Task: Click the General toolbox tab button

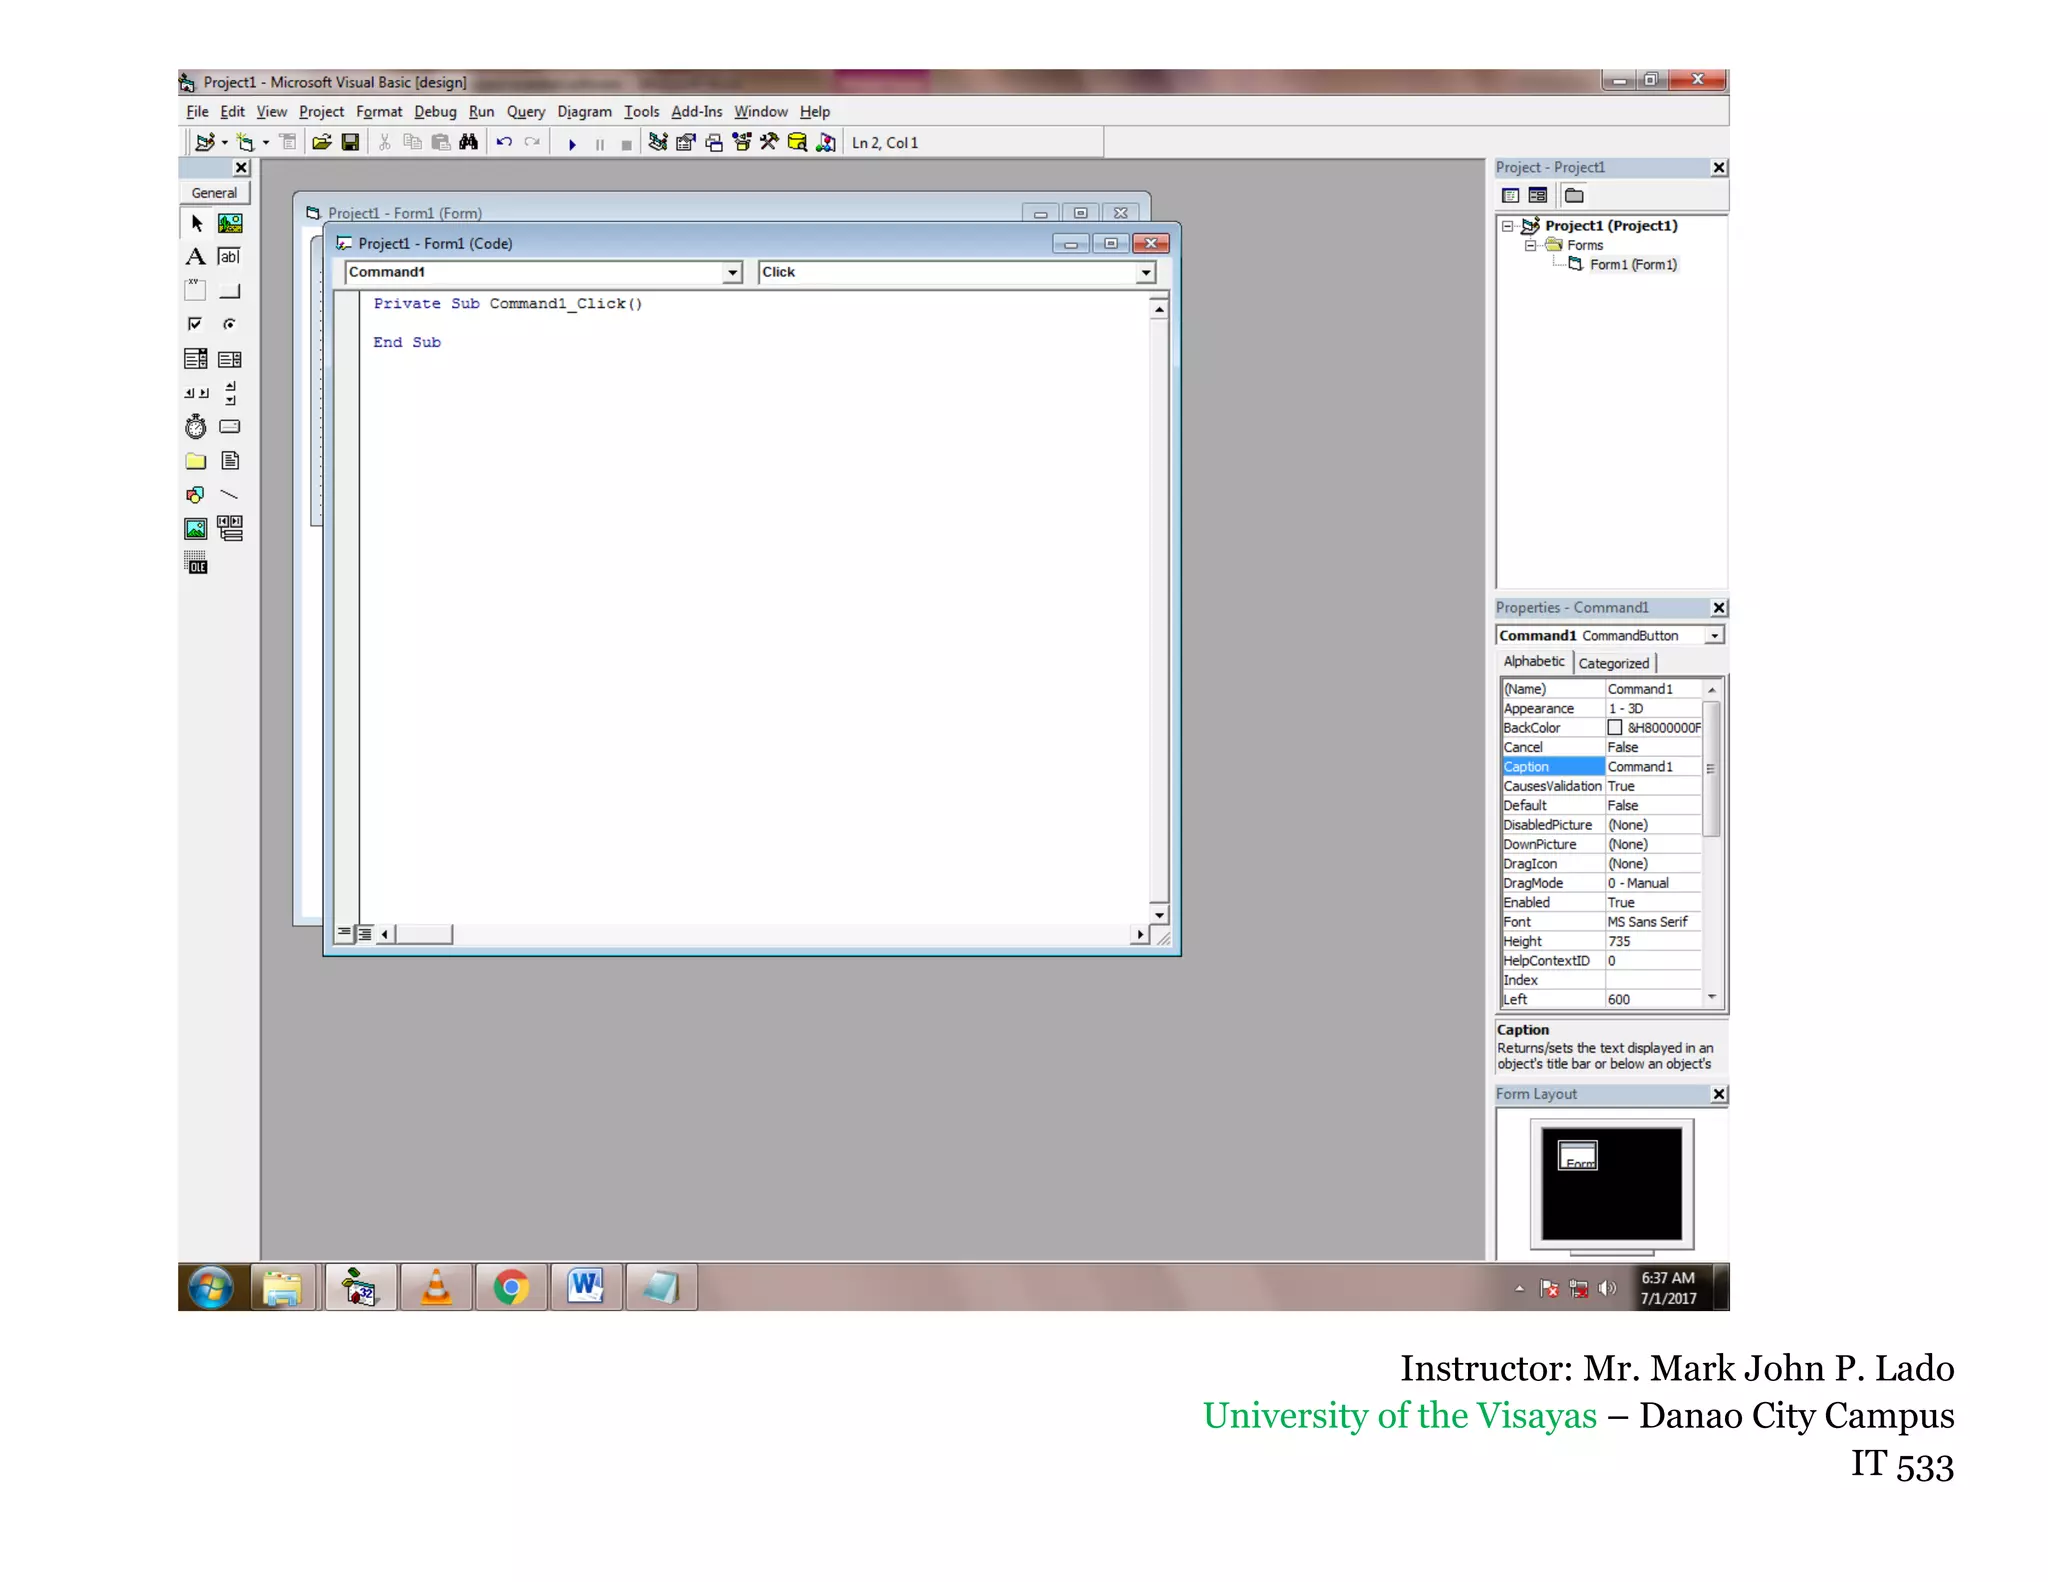Action: [x=214, y=193]
